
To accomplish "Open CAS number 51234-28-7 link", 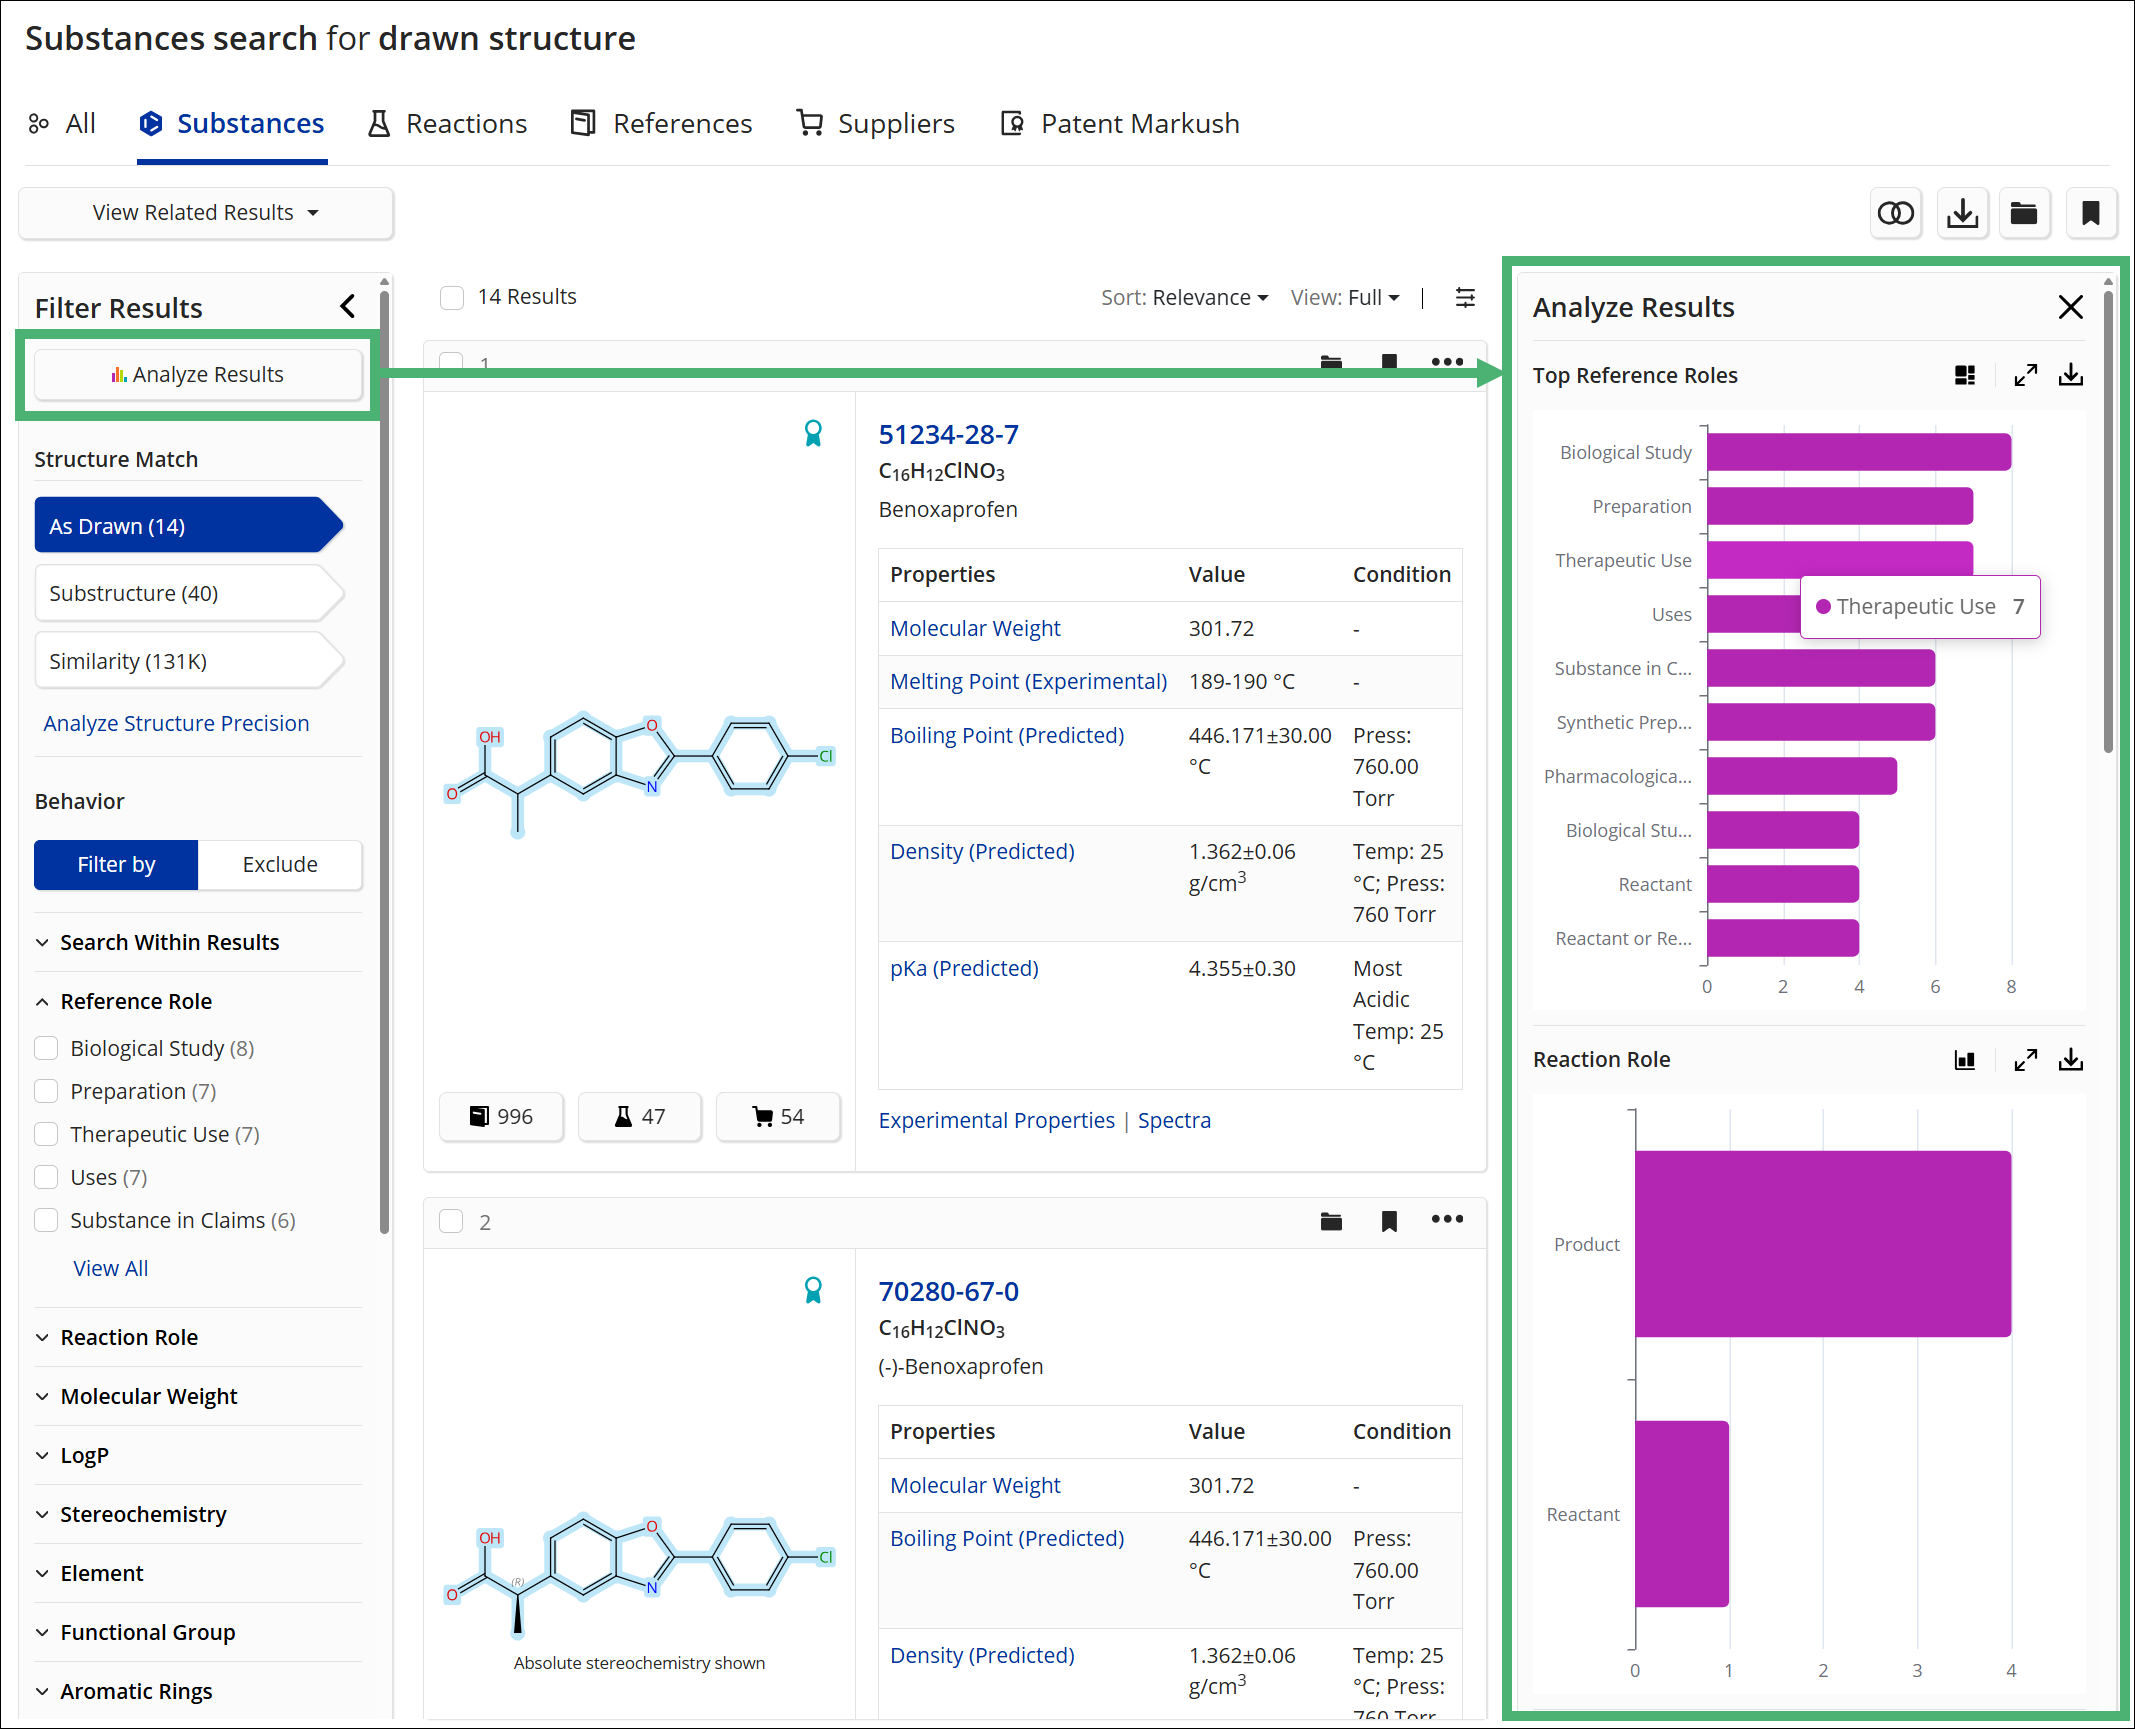I will [948, 435].
